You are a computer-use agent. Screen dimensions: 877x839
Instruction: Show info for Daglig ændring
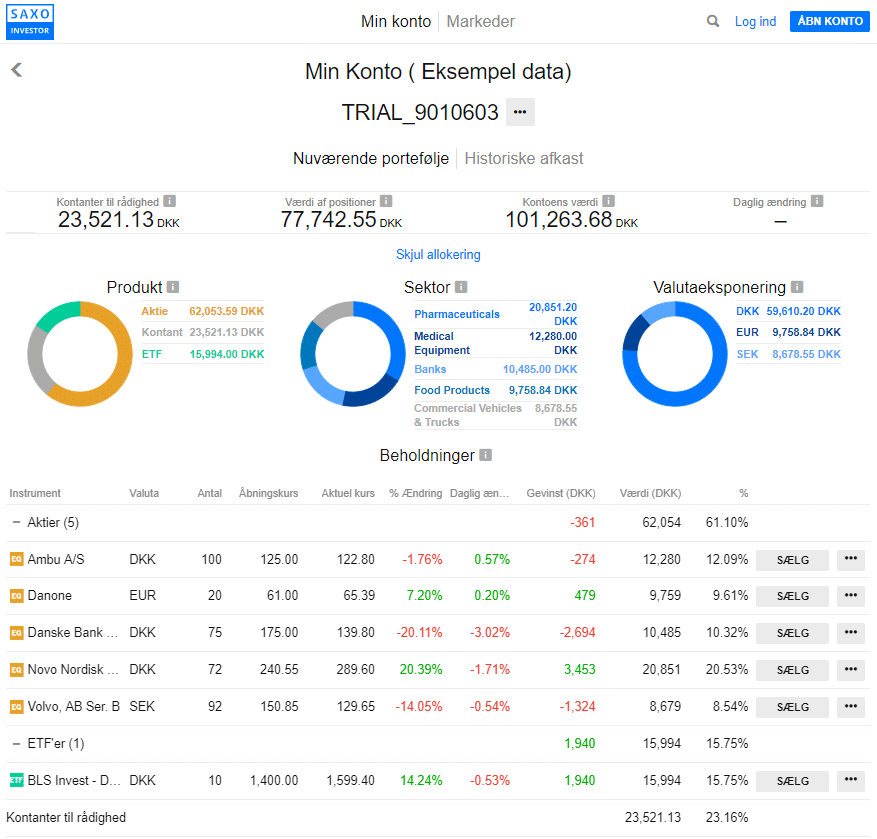tap(817, 201)
